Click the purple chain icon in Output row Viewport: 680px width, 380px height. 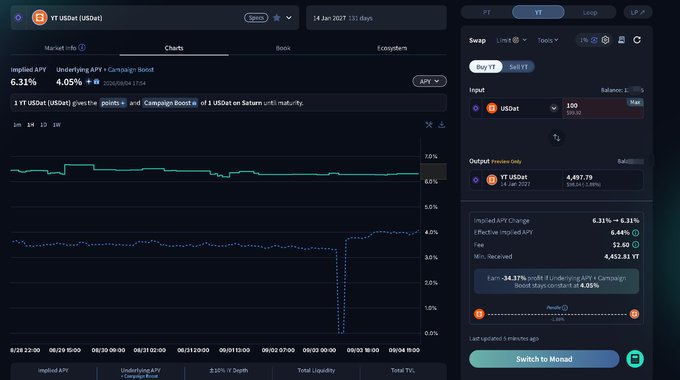[x=476, y=180]
